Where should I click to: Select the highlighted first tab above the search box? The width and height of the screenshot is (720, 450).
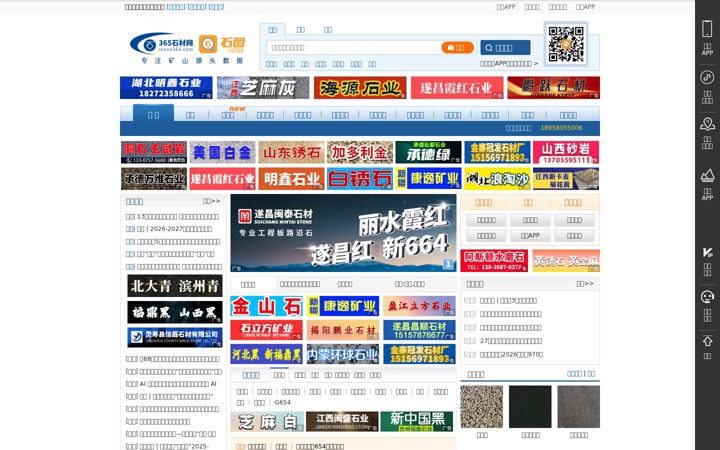coord(272,29)
